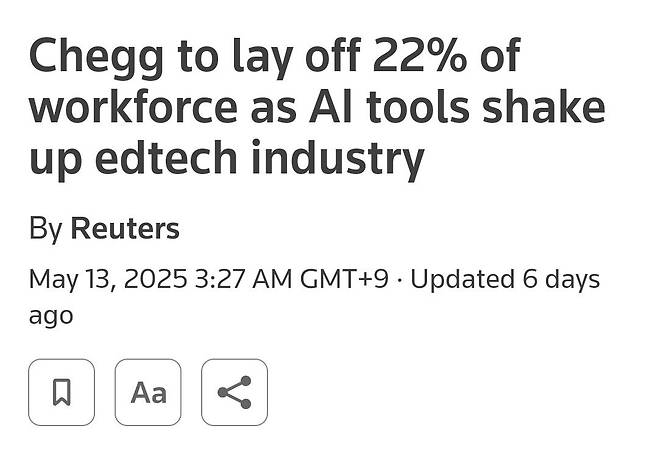Share the article via share icon
The height and width of the screenshot is (459, 658).
tap(234, 392)
